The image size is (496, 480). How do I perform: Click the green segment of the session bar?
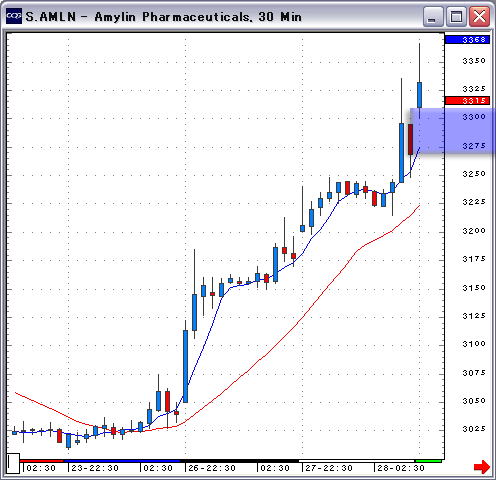[428, 461]
